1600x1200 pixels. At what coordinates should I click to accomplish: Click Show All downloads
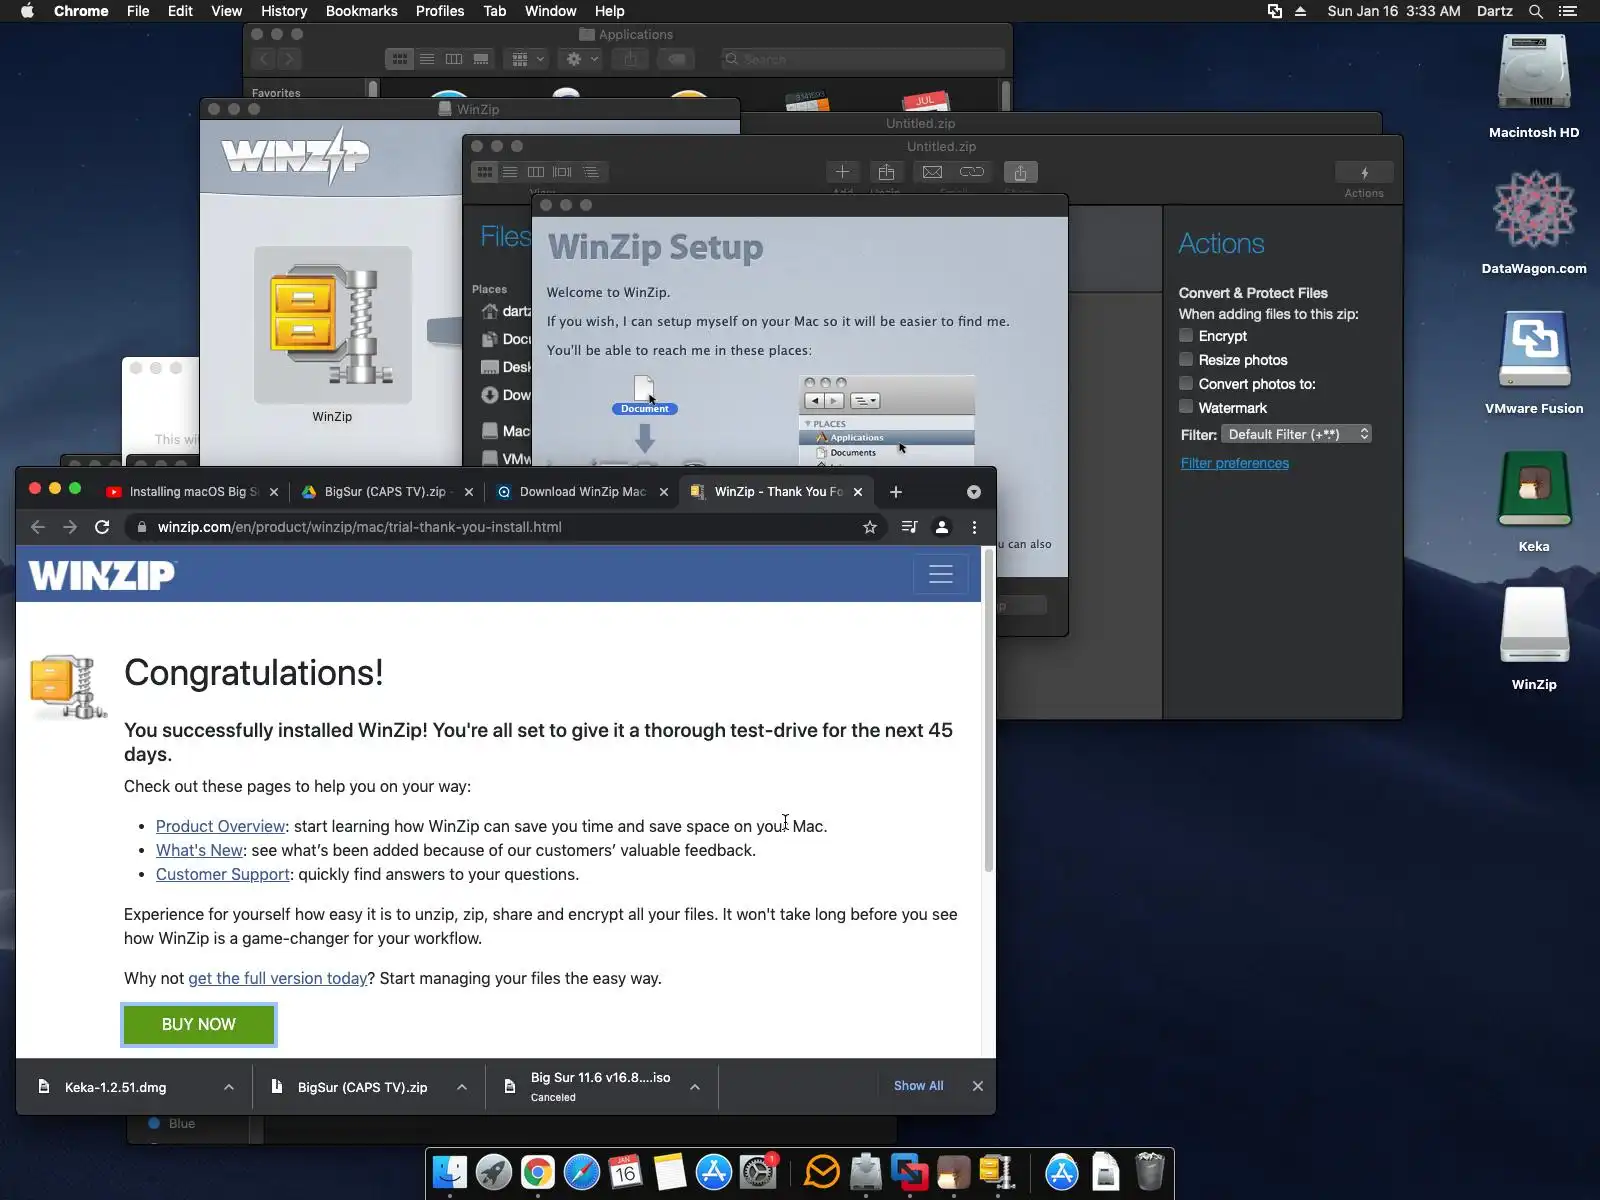[x=918, y=1086]
